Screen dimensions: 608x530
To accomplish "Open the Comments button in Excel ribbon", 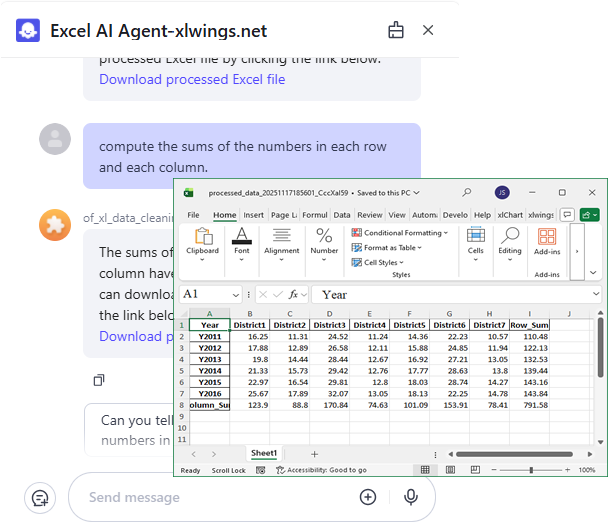I will 567,214.
